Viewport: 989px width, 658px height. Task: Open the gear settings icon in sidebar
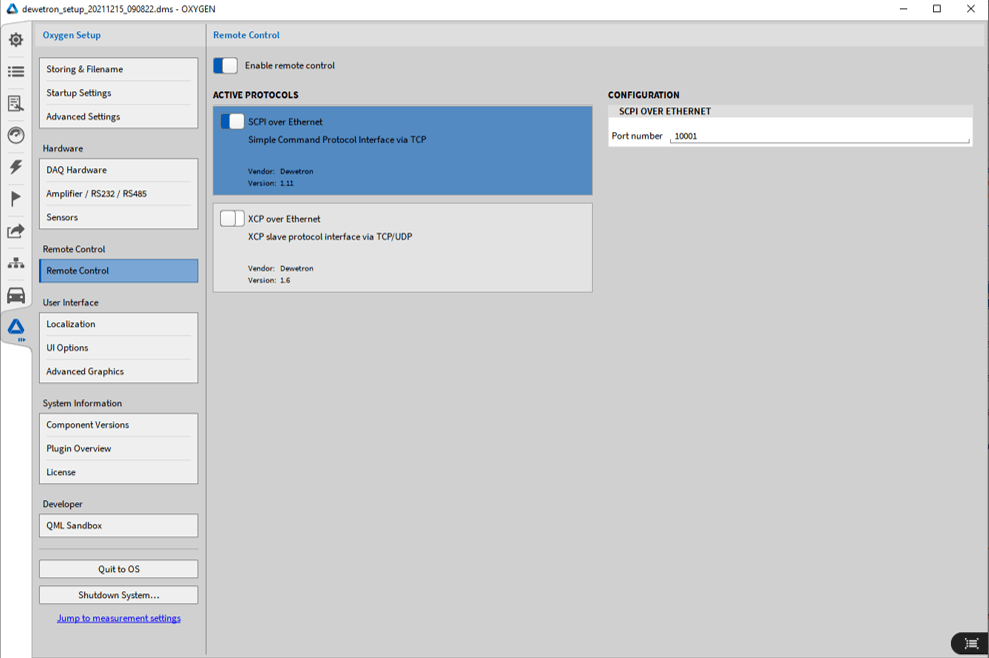coord(16,40)
